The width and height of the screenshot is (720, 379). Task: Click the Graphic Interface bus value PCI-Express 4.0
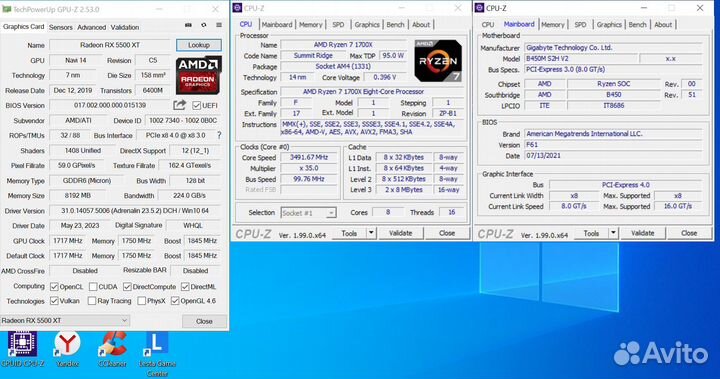tap(625, 185)
